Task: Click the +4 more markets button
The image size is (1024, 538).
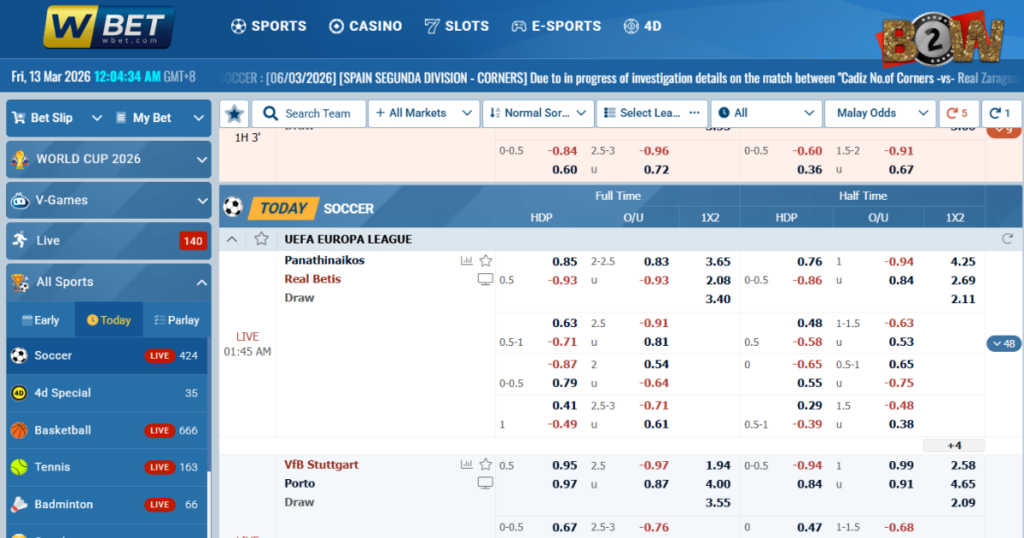Action: point(953,445)
